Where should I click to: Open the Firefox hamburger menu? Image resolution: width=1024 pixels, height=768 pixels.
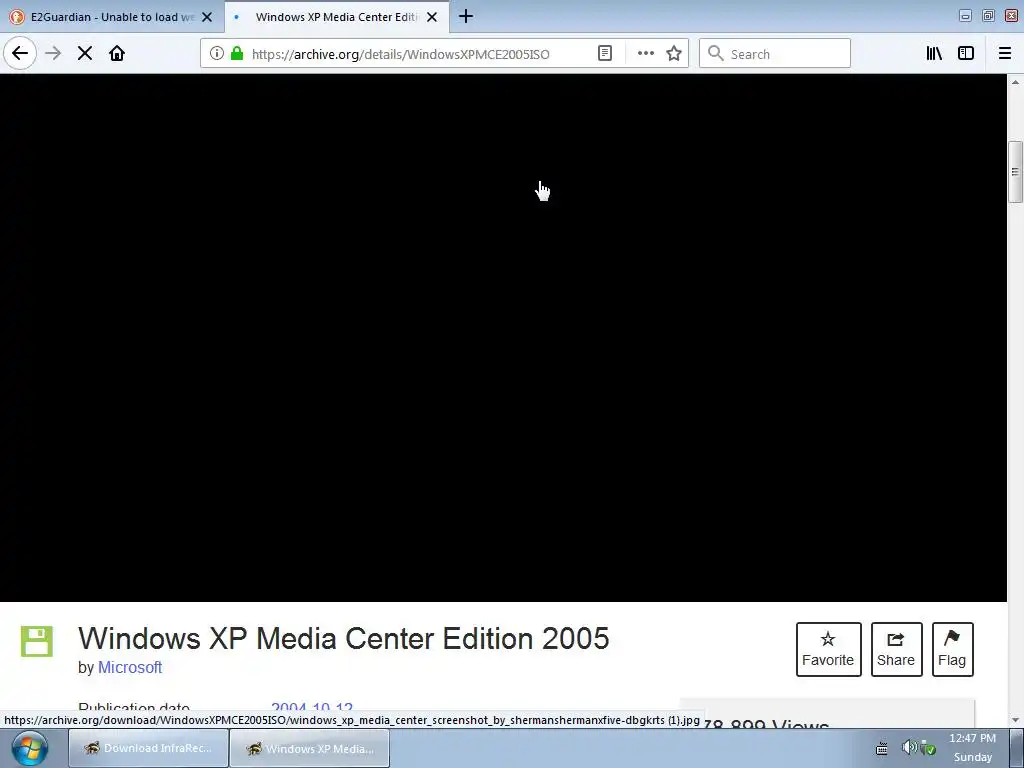point(1004,54)
